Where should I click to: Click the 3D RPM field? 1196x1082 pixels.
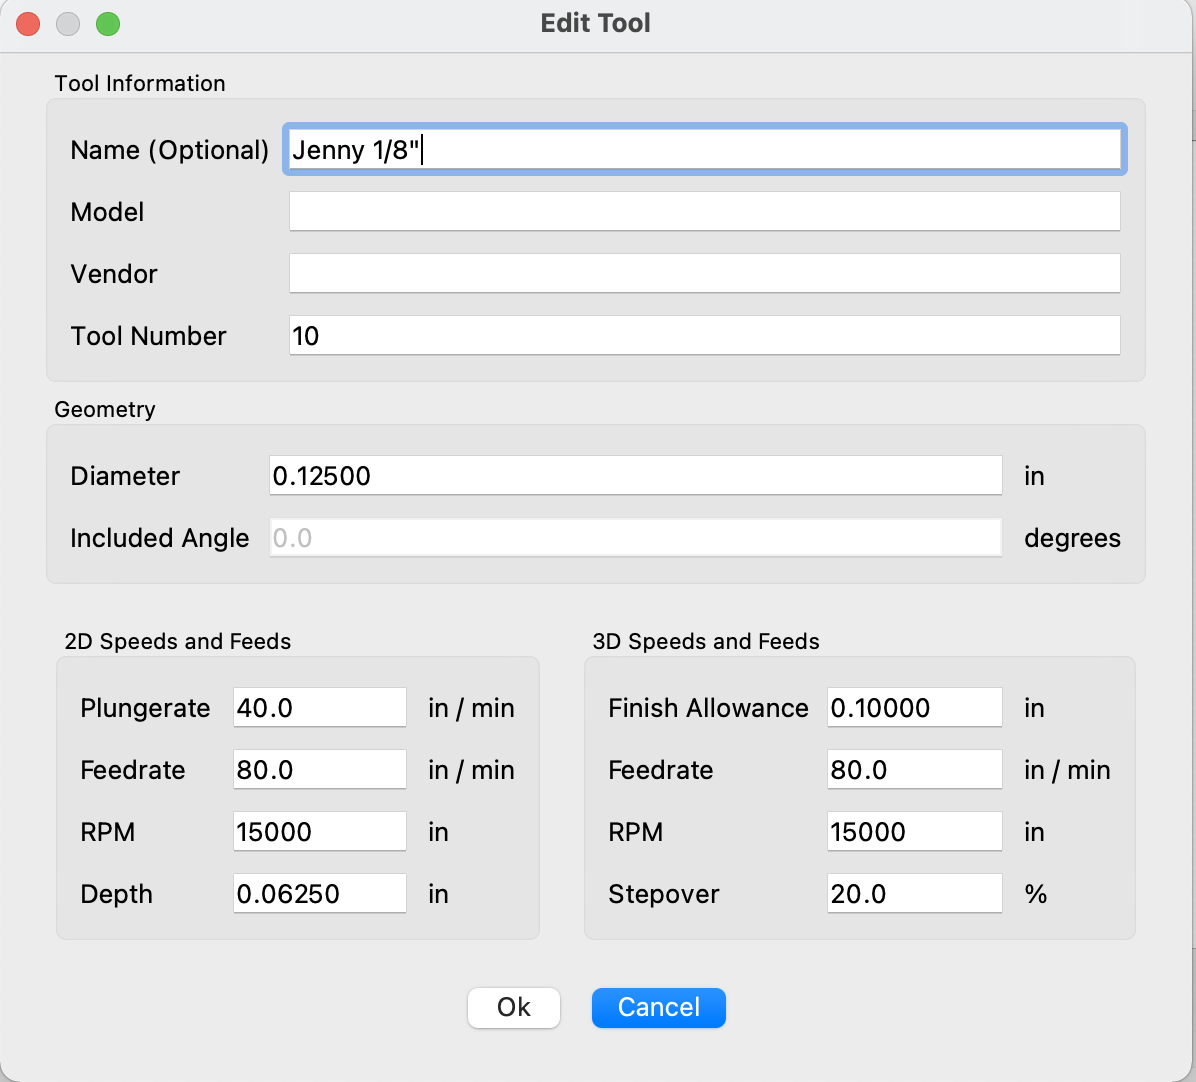click(x=914, y=832)
